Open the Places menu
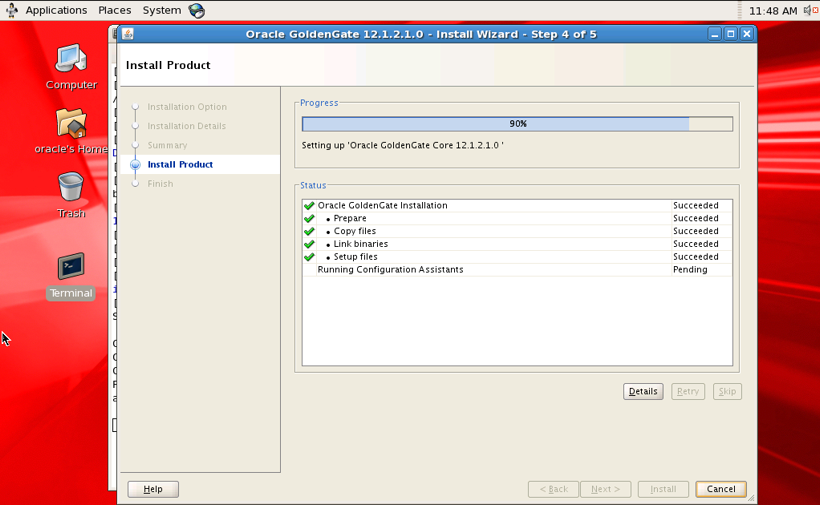The height and width of the screenshot is (505, 820). point(115,10)
